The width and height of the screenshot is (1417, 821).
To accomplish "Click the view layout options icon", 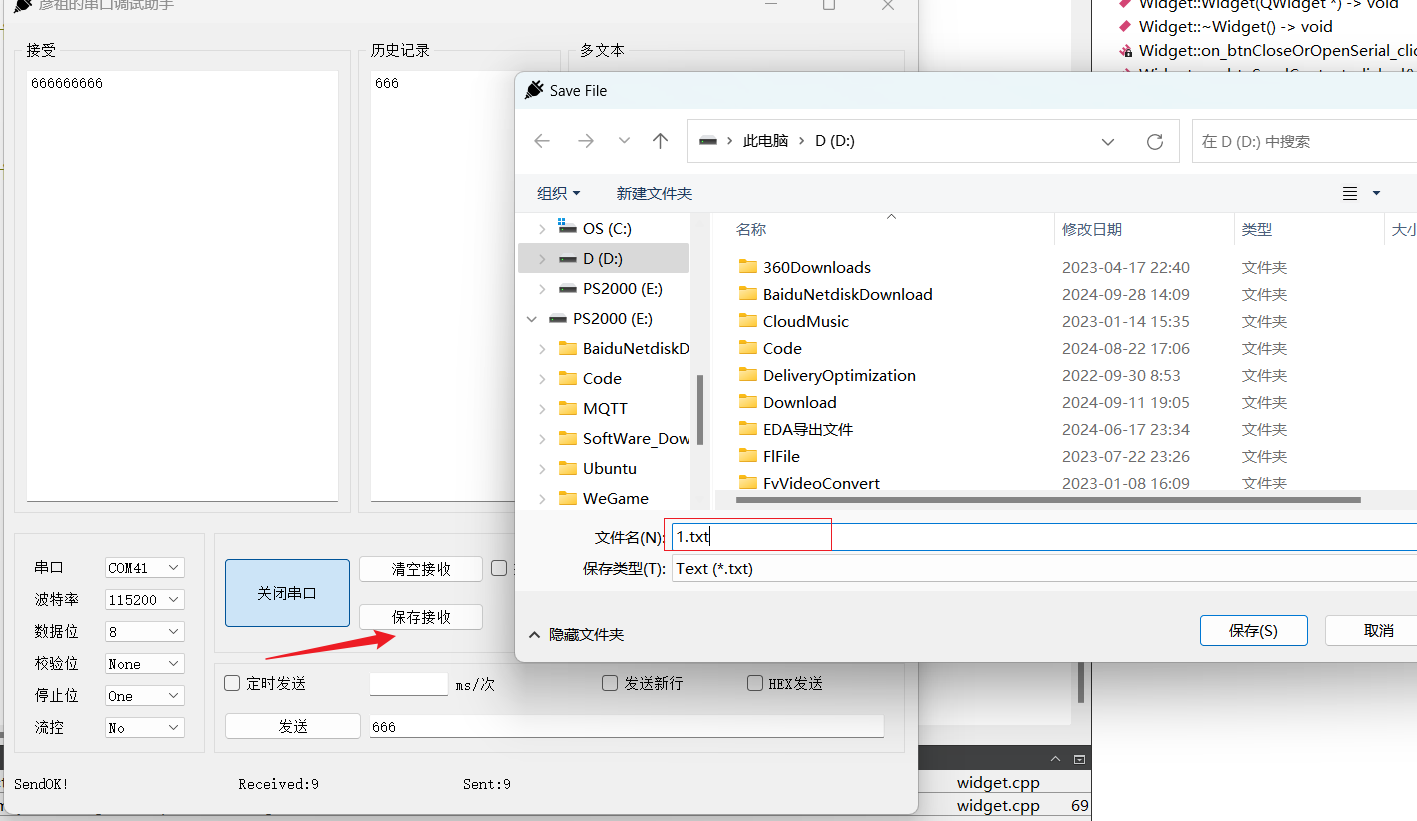I will coord(1350,193).
